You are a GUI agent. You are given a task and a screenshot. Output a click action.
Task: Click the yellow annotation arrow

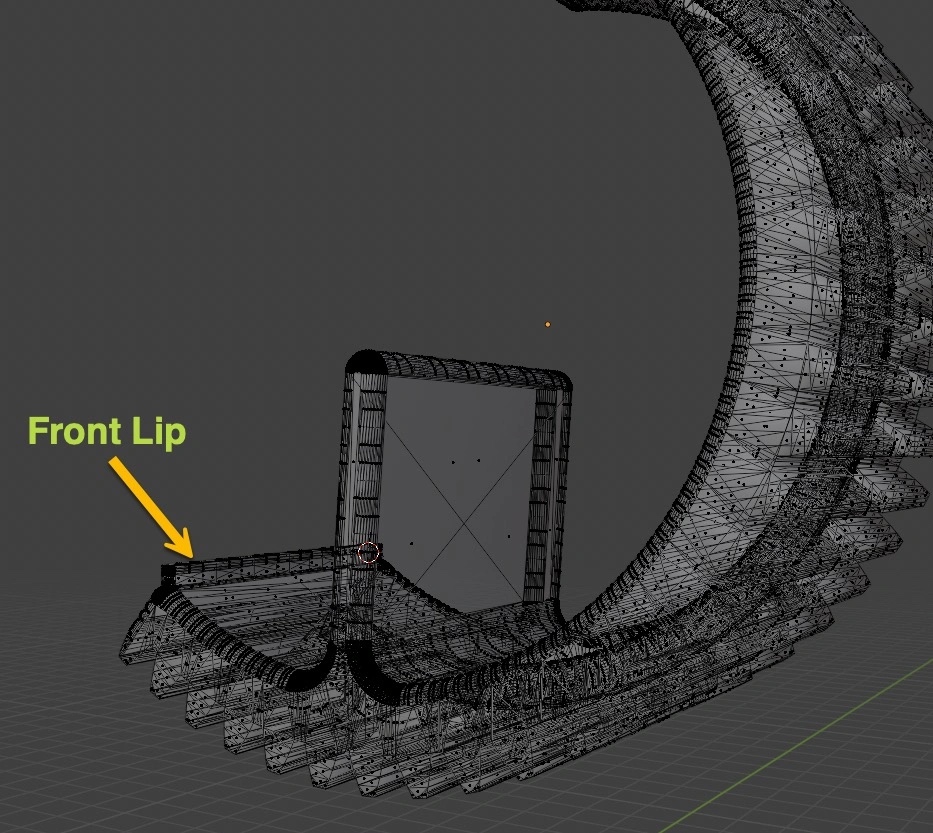tap(152, 505)
